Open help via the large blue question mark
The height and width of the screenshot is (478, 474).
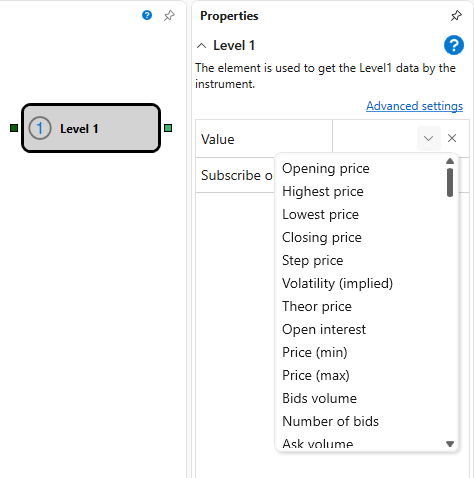coord(454,45)
